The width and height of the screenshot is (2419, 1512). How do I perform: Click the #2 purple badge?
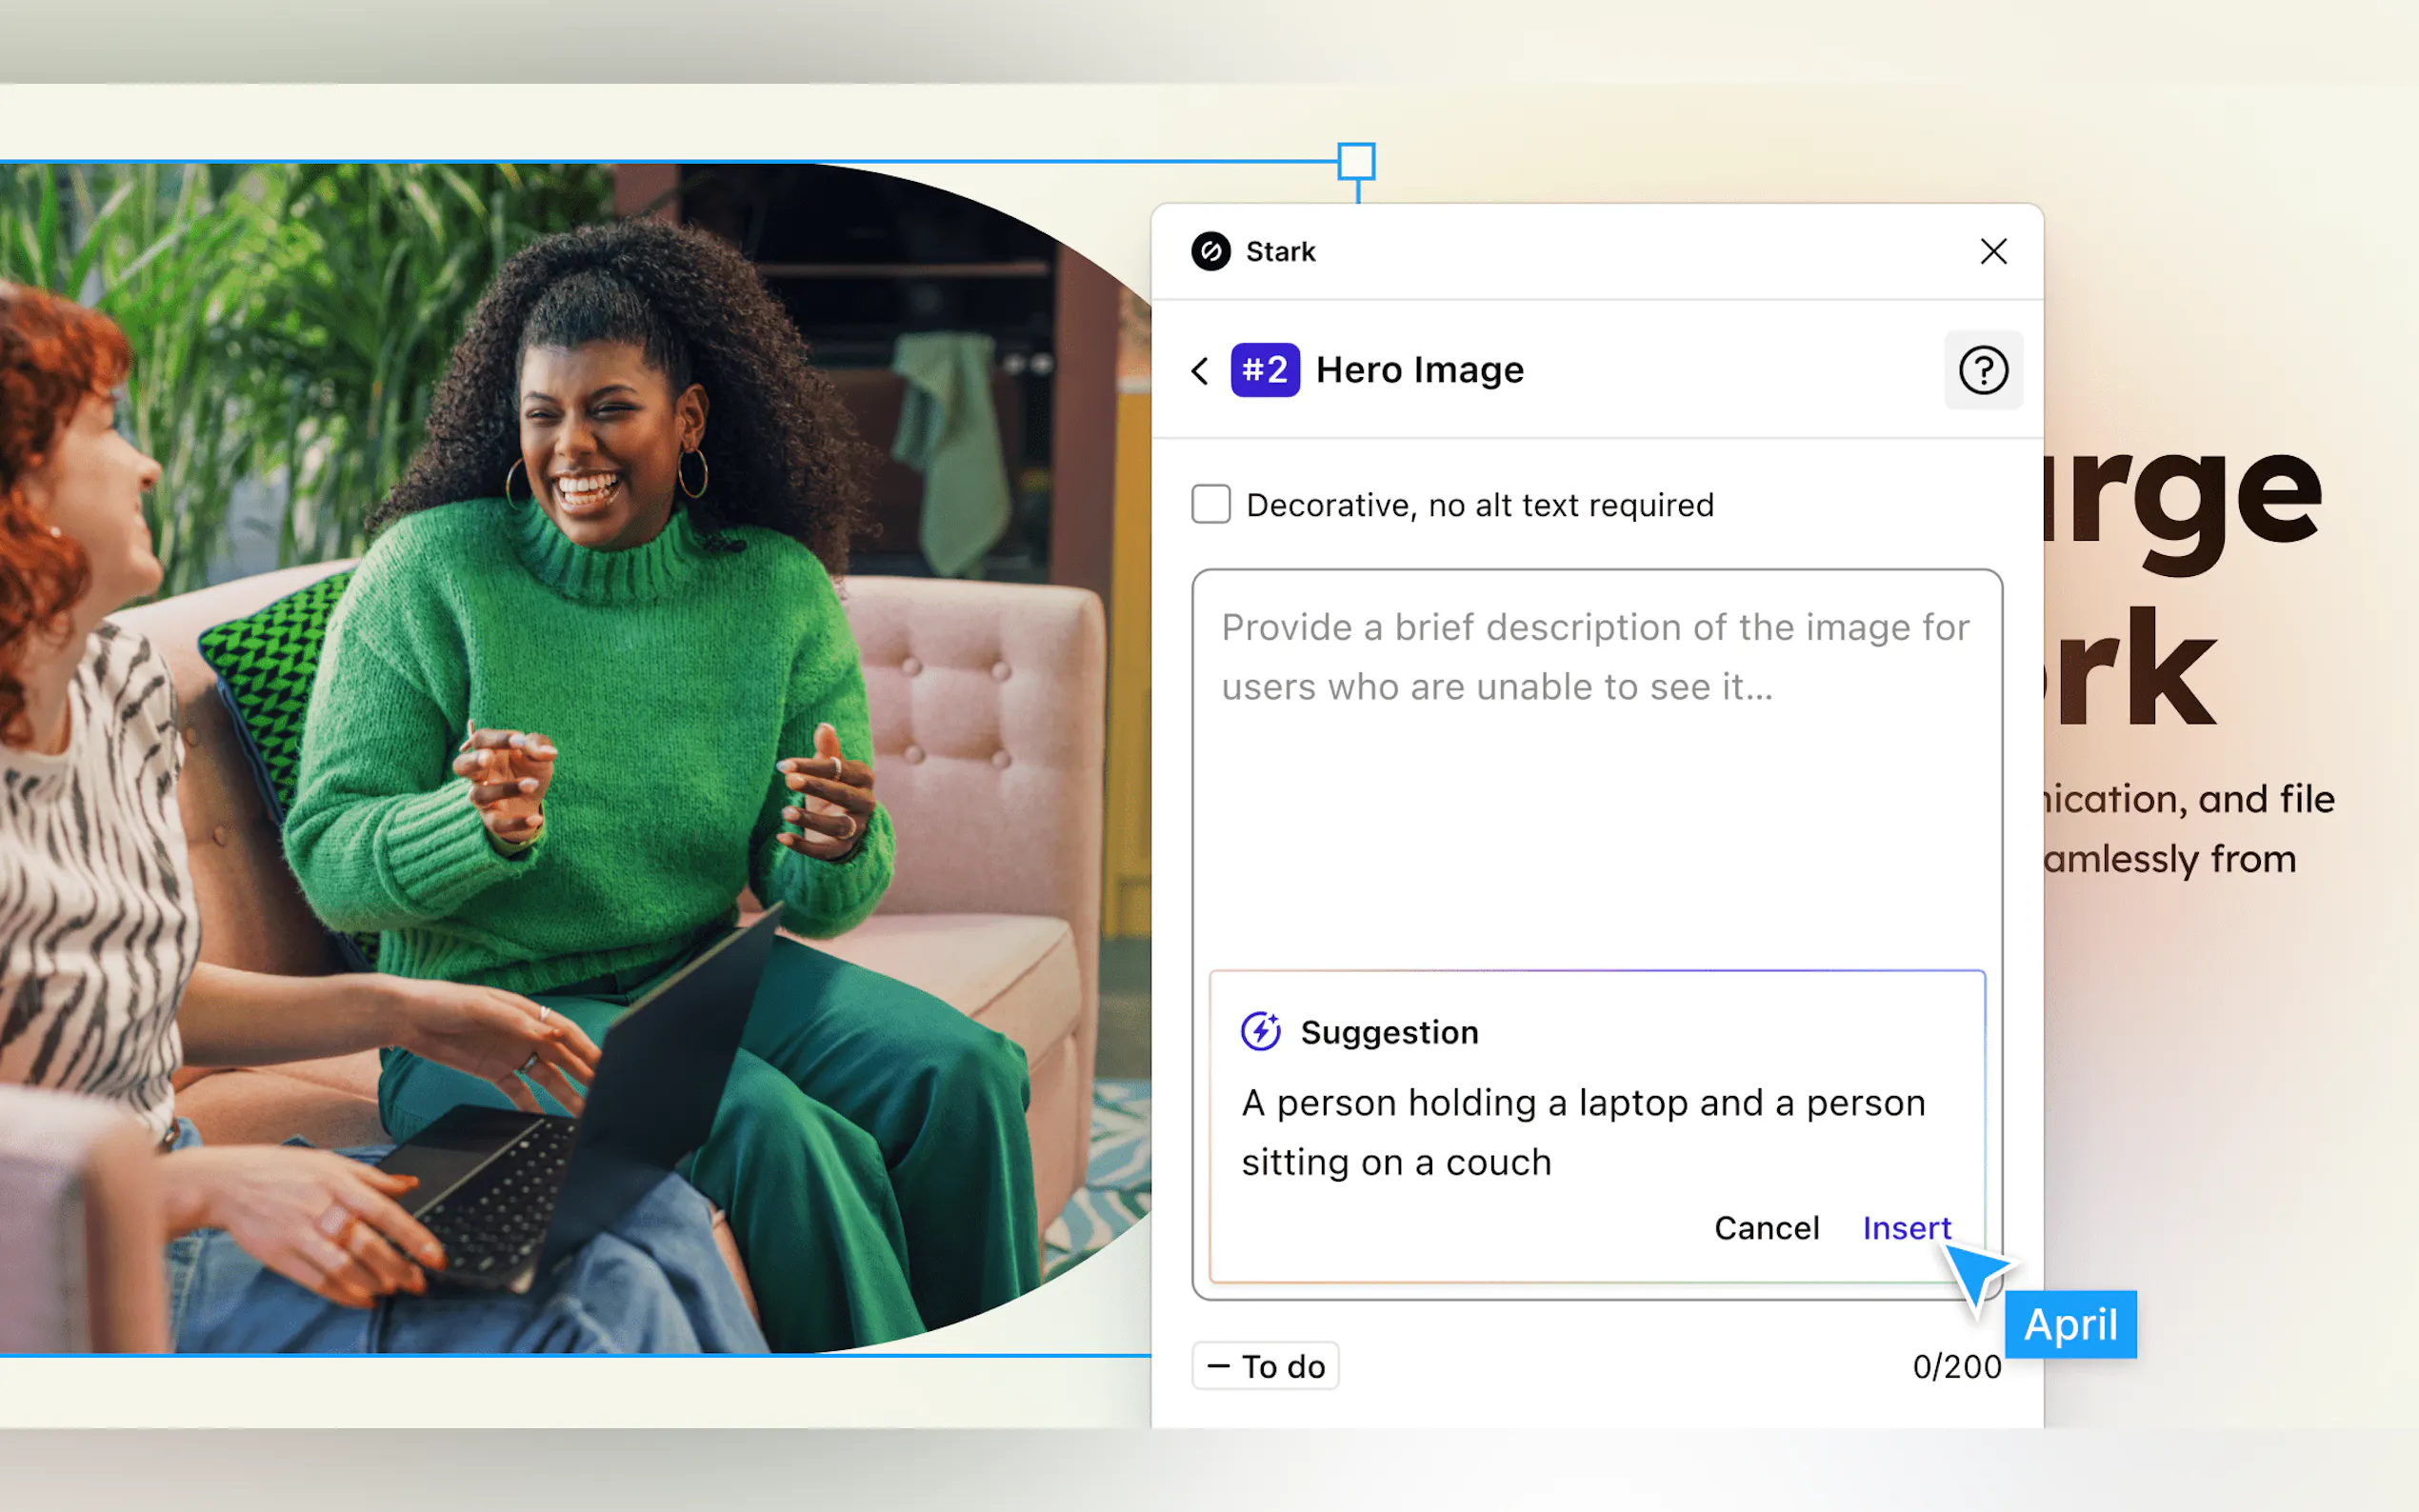pos(1264,370)
